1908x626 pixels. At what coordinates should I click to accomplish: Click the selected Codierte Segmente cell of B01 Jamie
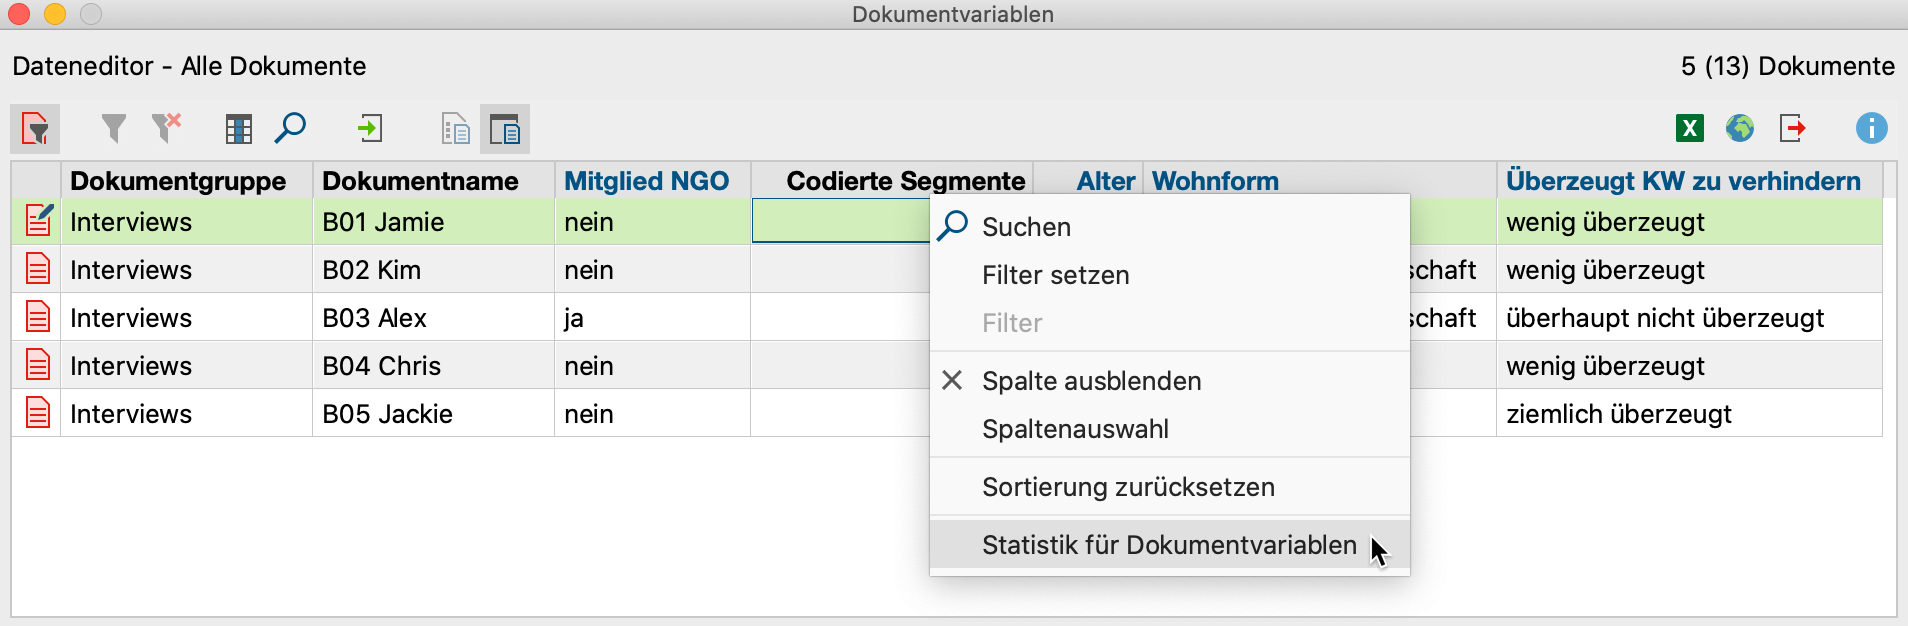click(841, 221)
